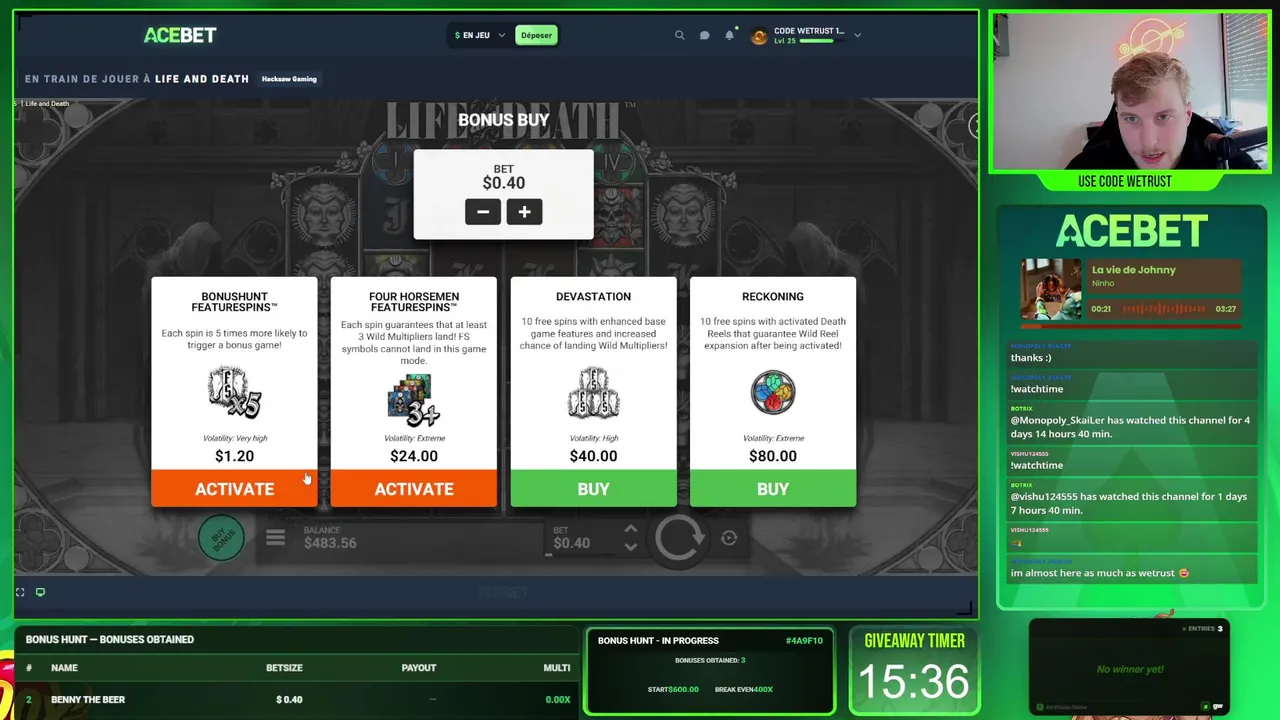
Task: Open the site search icon
Action: 679,35
